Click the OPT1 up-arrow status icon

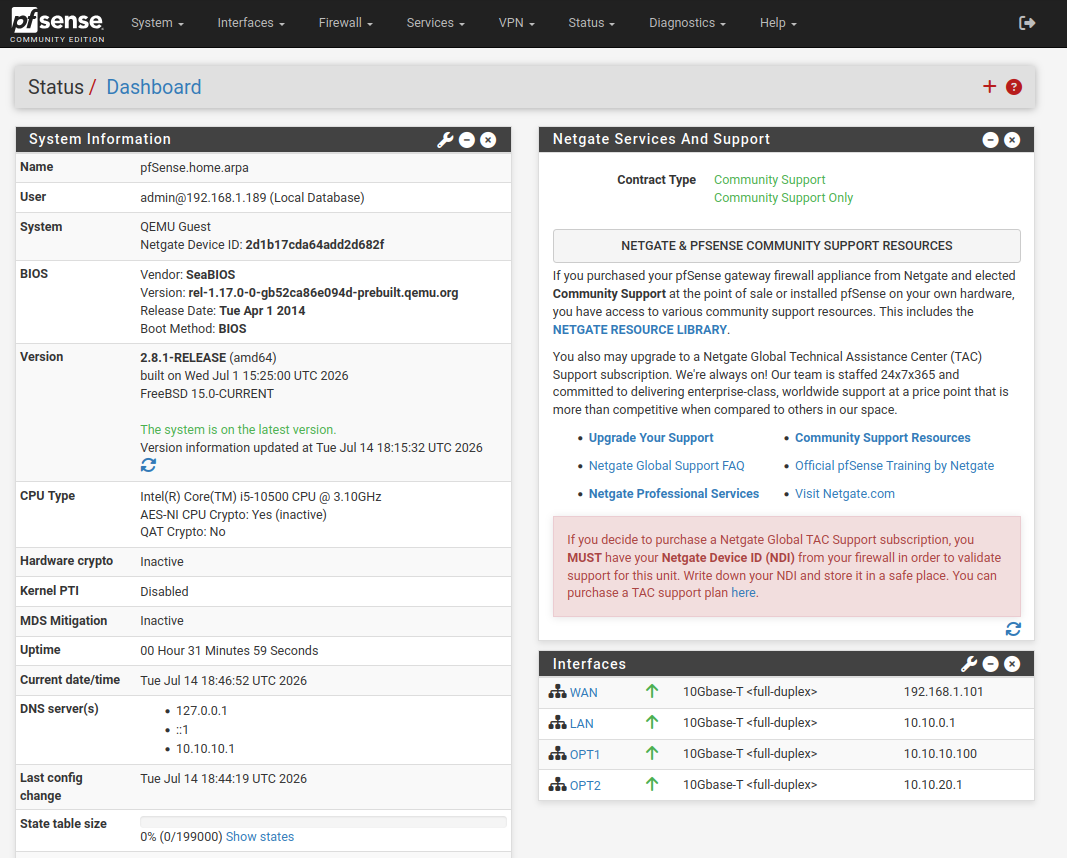point(652,753)
